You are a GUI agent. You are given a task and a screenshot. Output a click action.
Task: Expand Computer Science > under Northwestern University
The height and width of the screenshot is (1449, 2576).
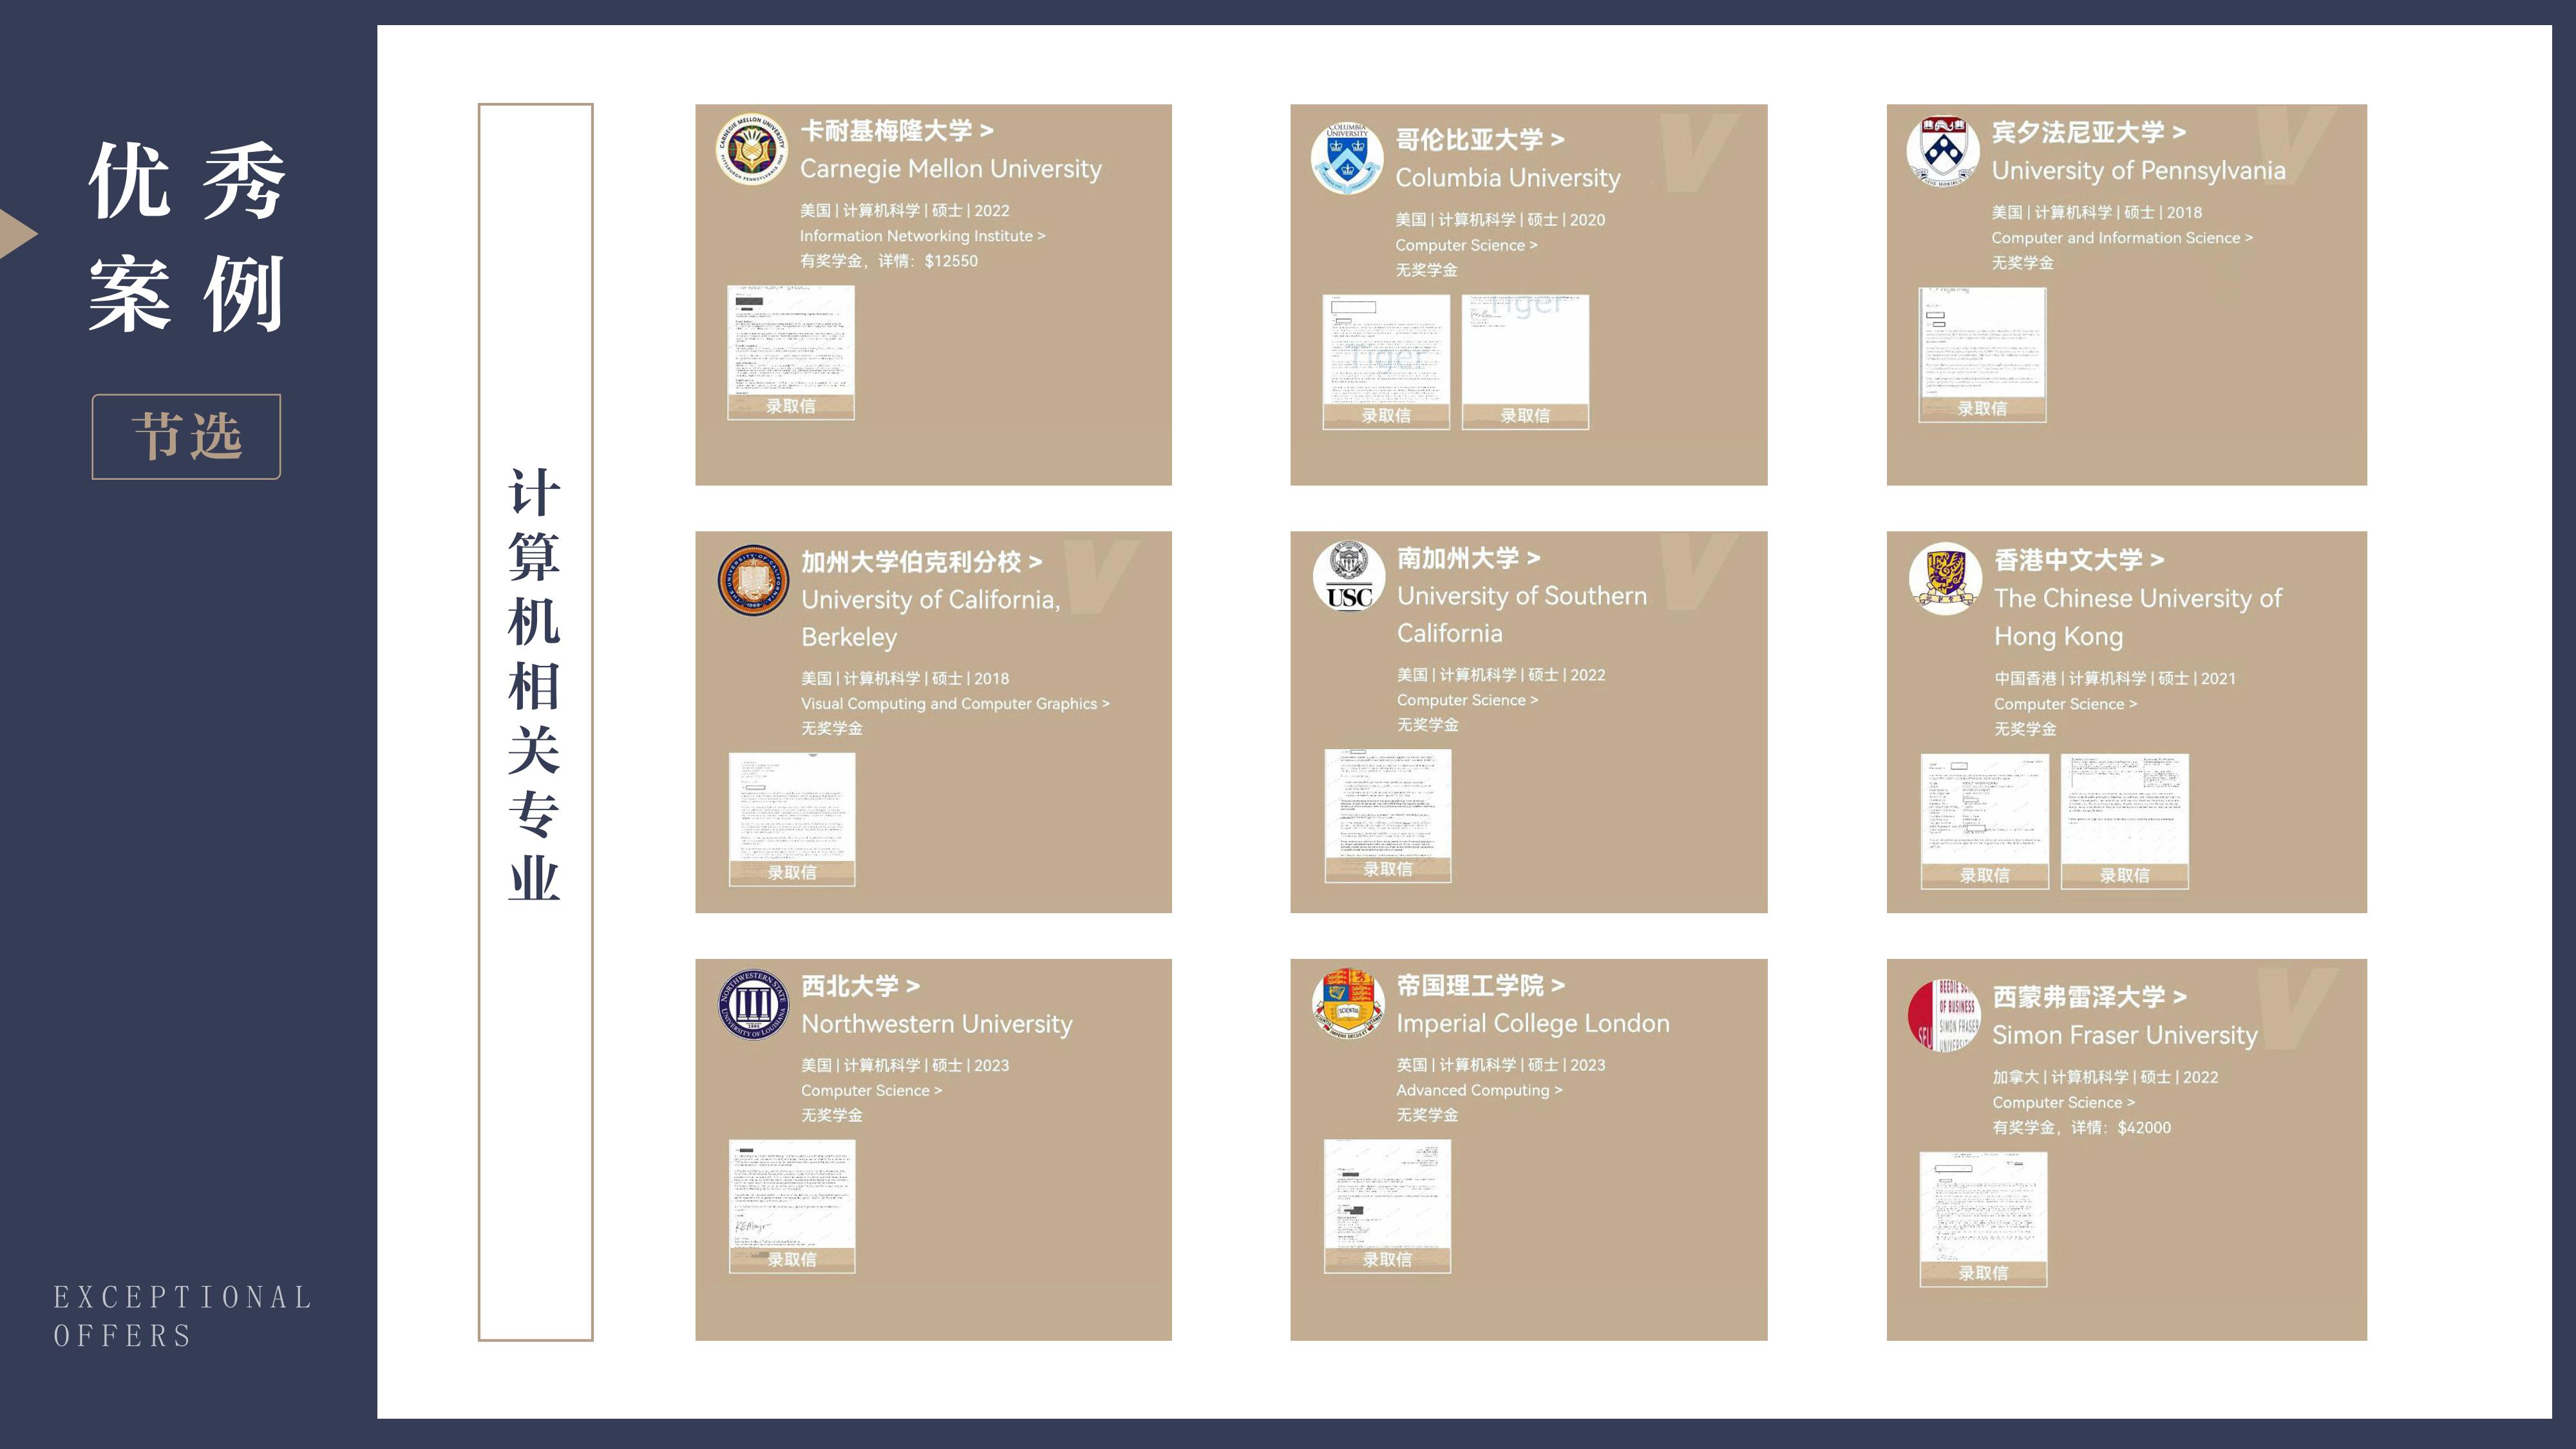pyautogui.click(x=871, y=1091)
